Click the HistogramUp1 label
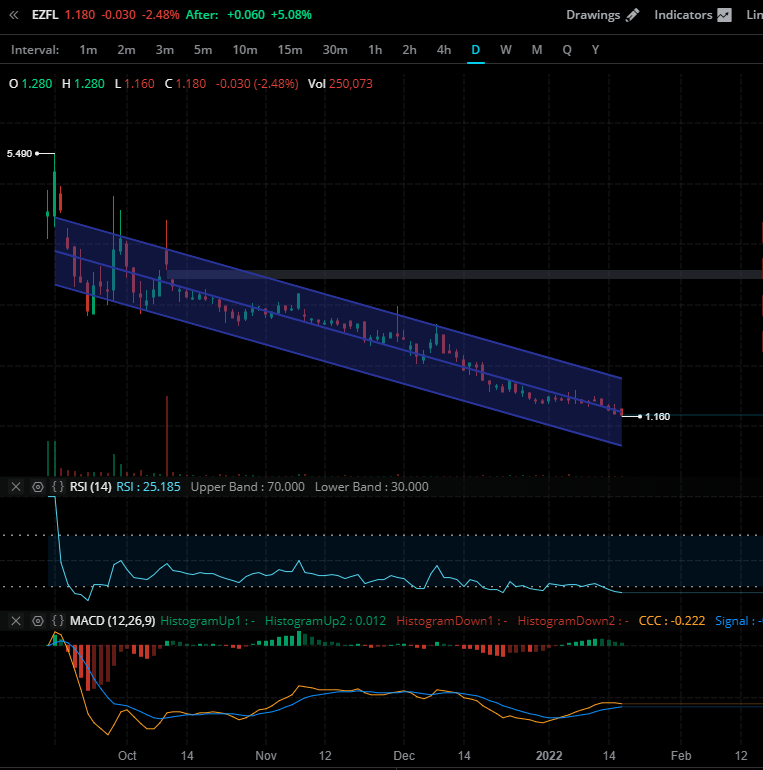The height and width of the screenshot is (770, 763). pos(207,621)
